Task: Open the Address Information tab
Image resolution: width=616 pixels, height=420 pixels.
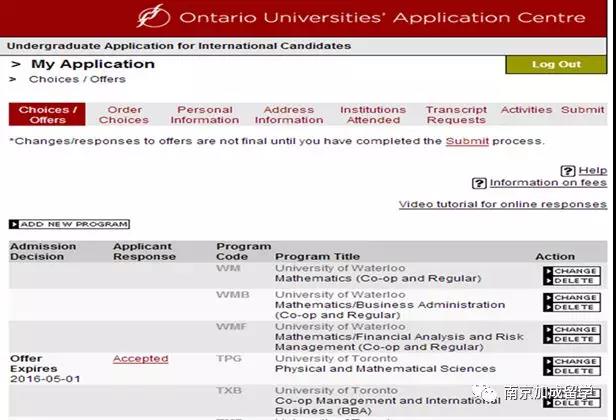Action: pyautogui.click(x=289, y=115)
